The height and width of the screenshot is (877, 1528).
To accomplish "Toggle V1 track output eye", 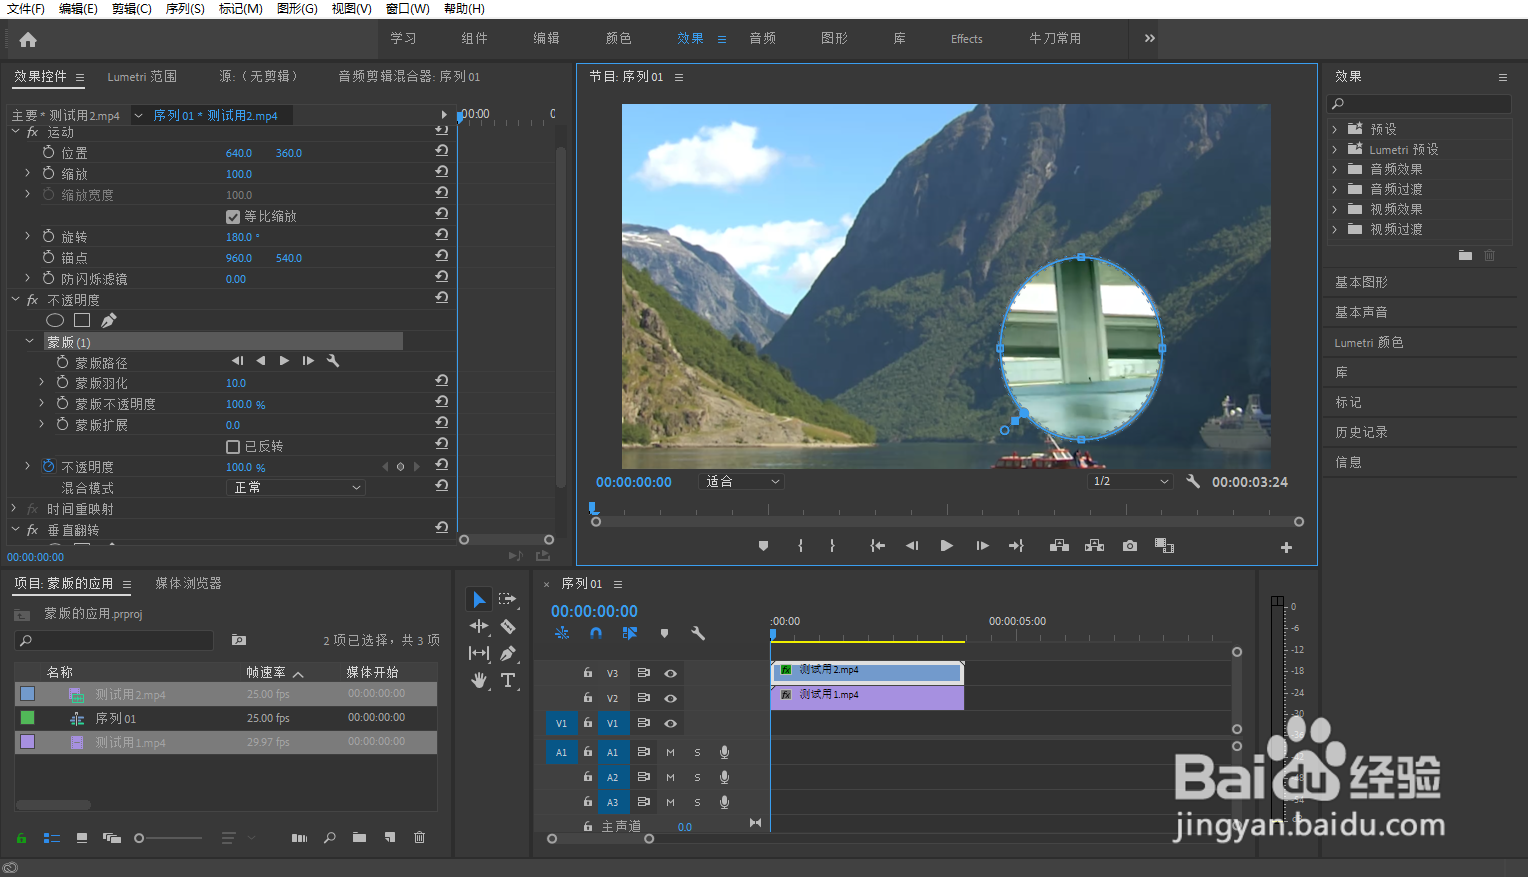I will pos(670,723).
